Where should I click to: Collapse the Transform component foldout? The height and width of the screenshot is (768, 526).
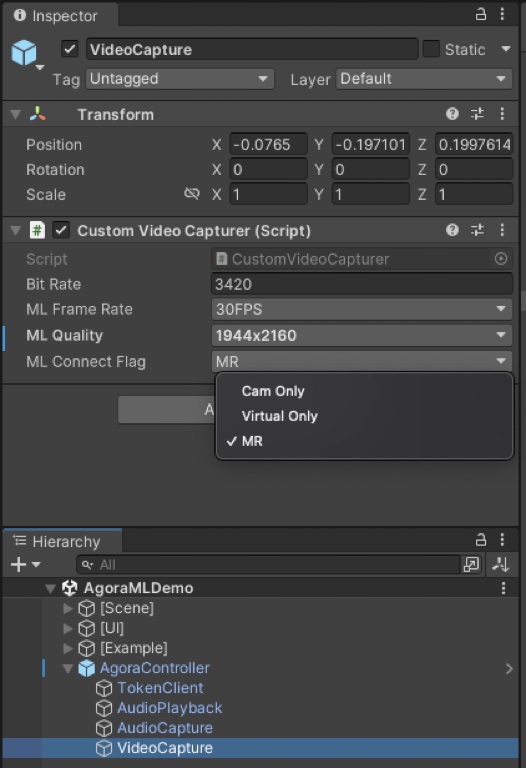click(16, 115)
